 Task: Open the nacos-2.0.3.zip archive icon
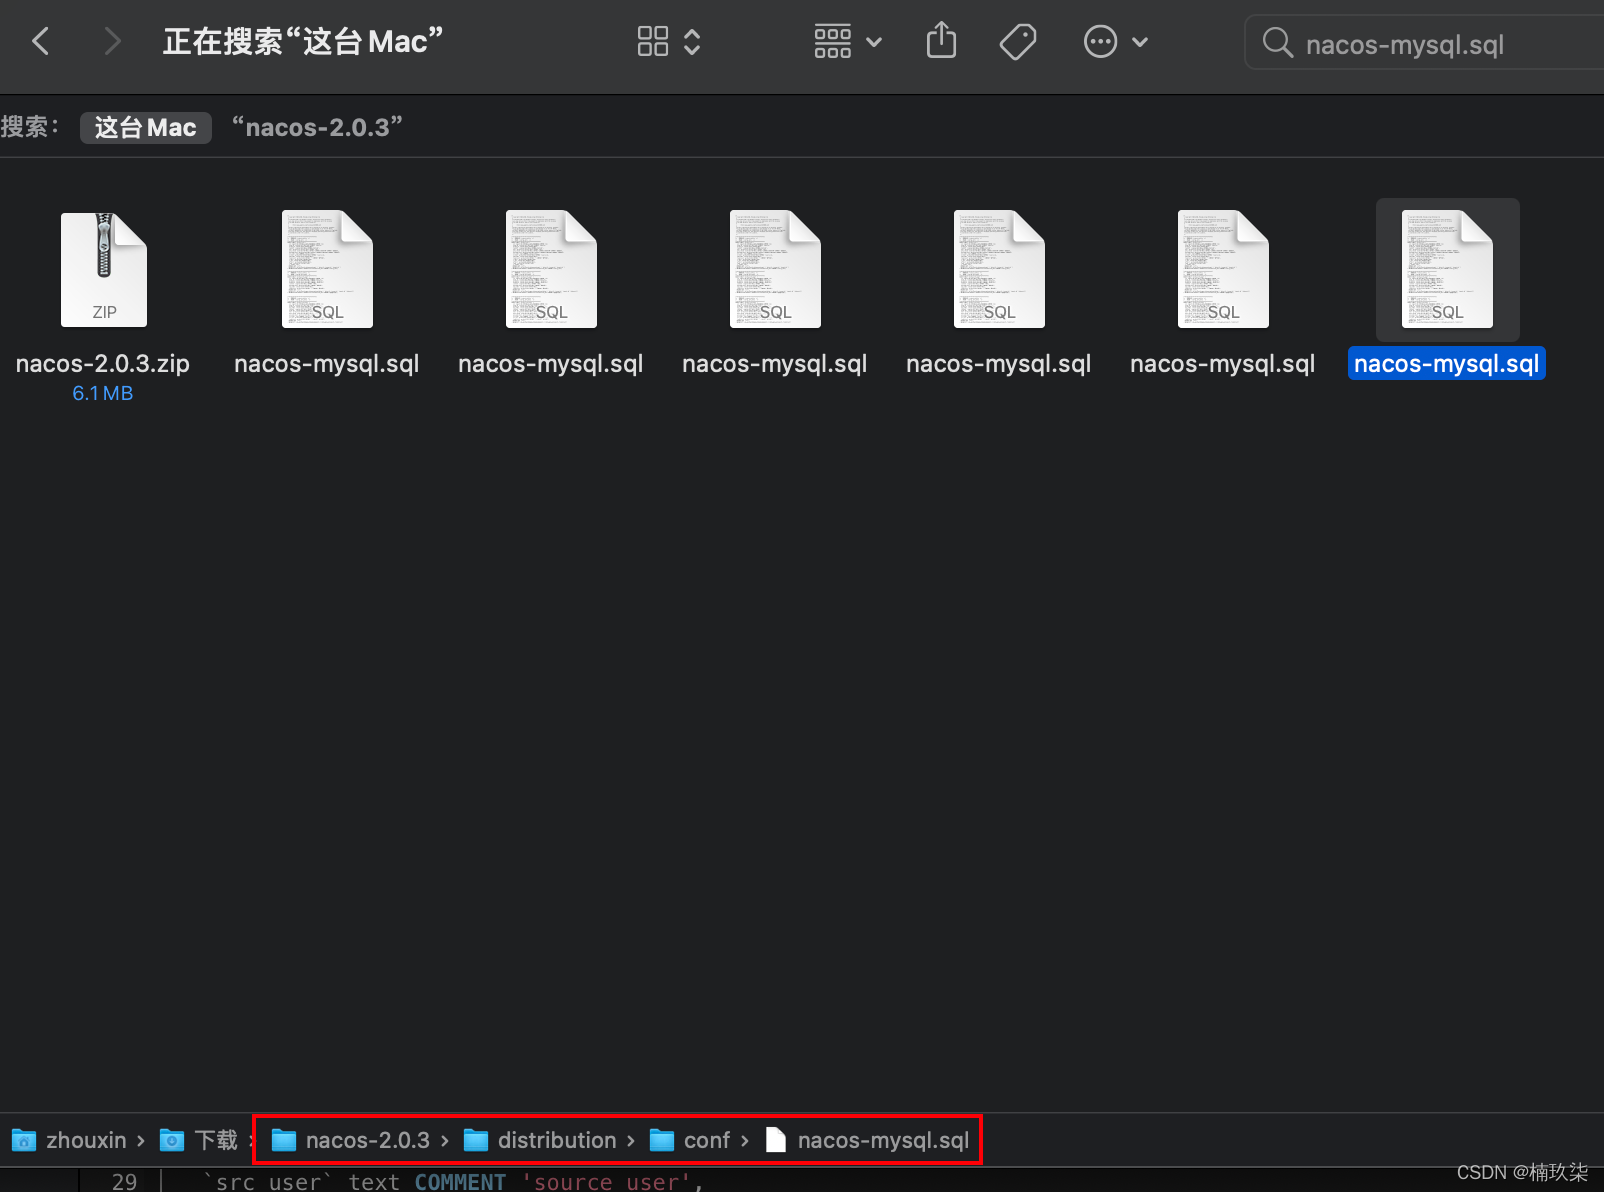103,269
